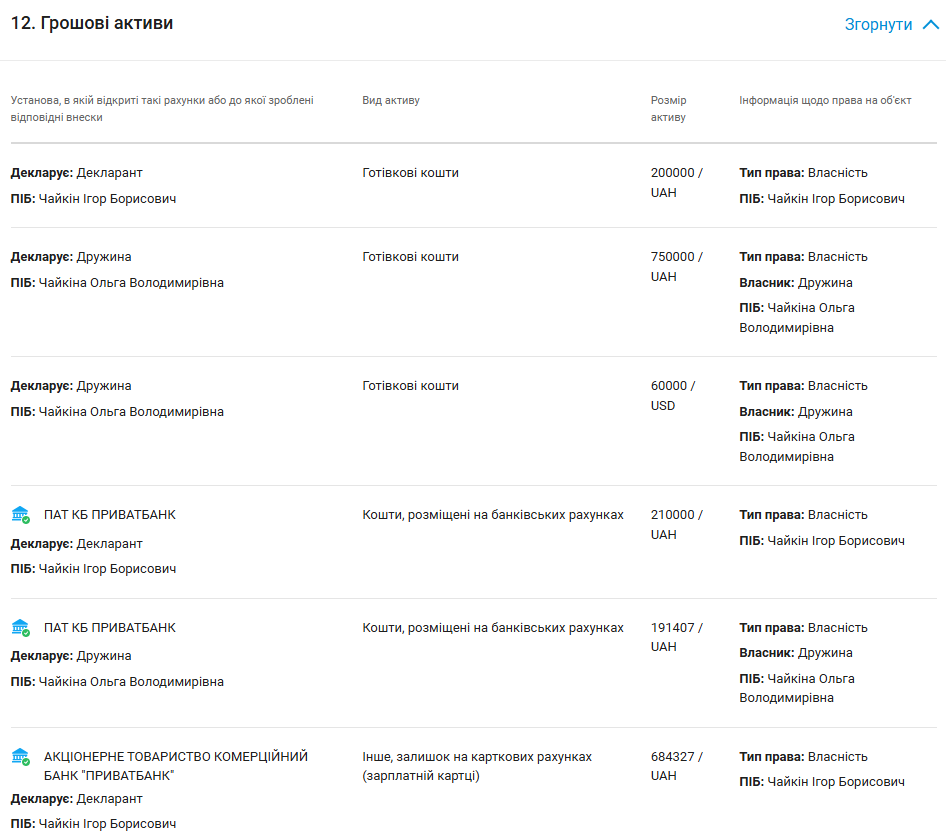This screenshot has width=946, height=835.
Task: Click the 'Вид активу' column header
Action: [x=391, y=101]
